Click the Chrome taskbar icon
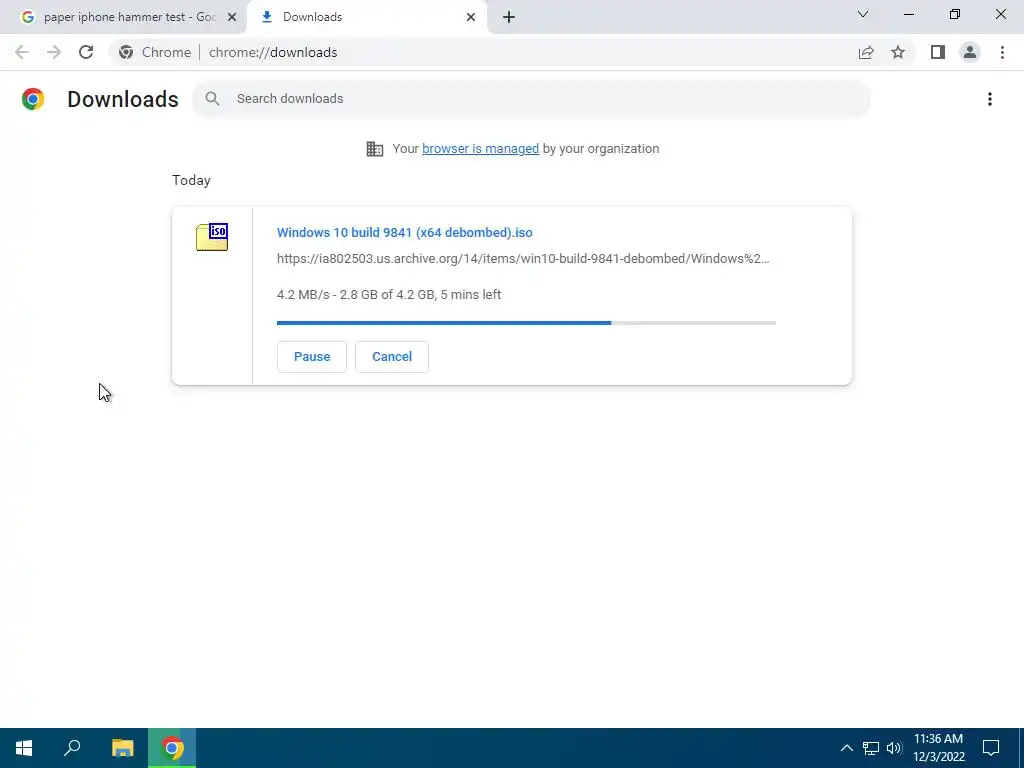This screenshot has height=768, width=1024. [172, 748]
